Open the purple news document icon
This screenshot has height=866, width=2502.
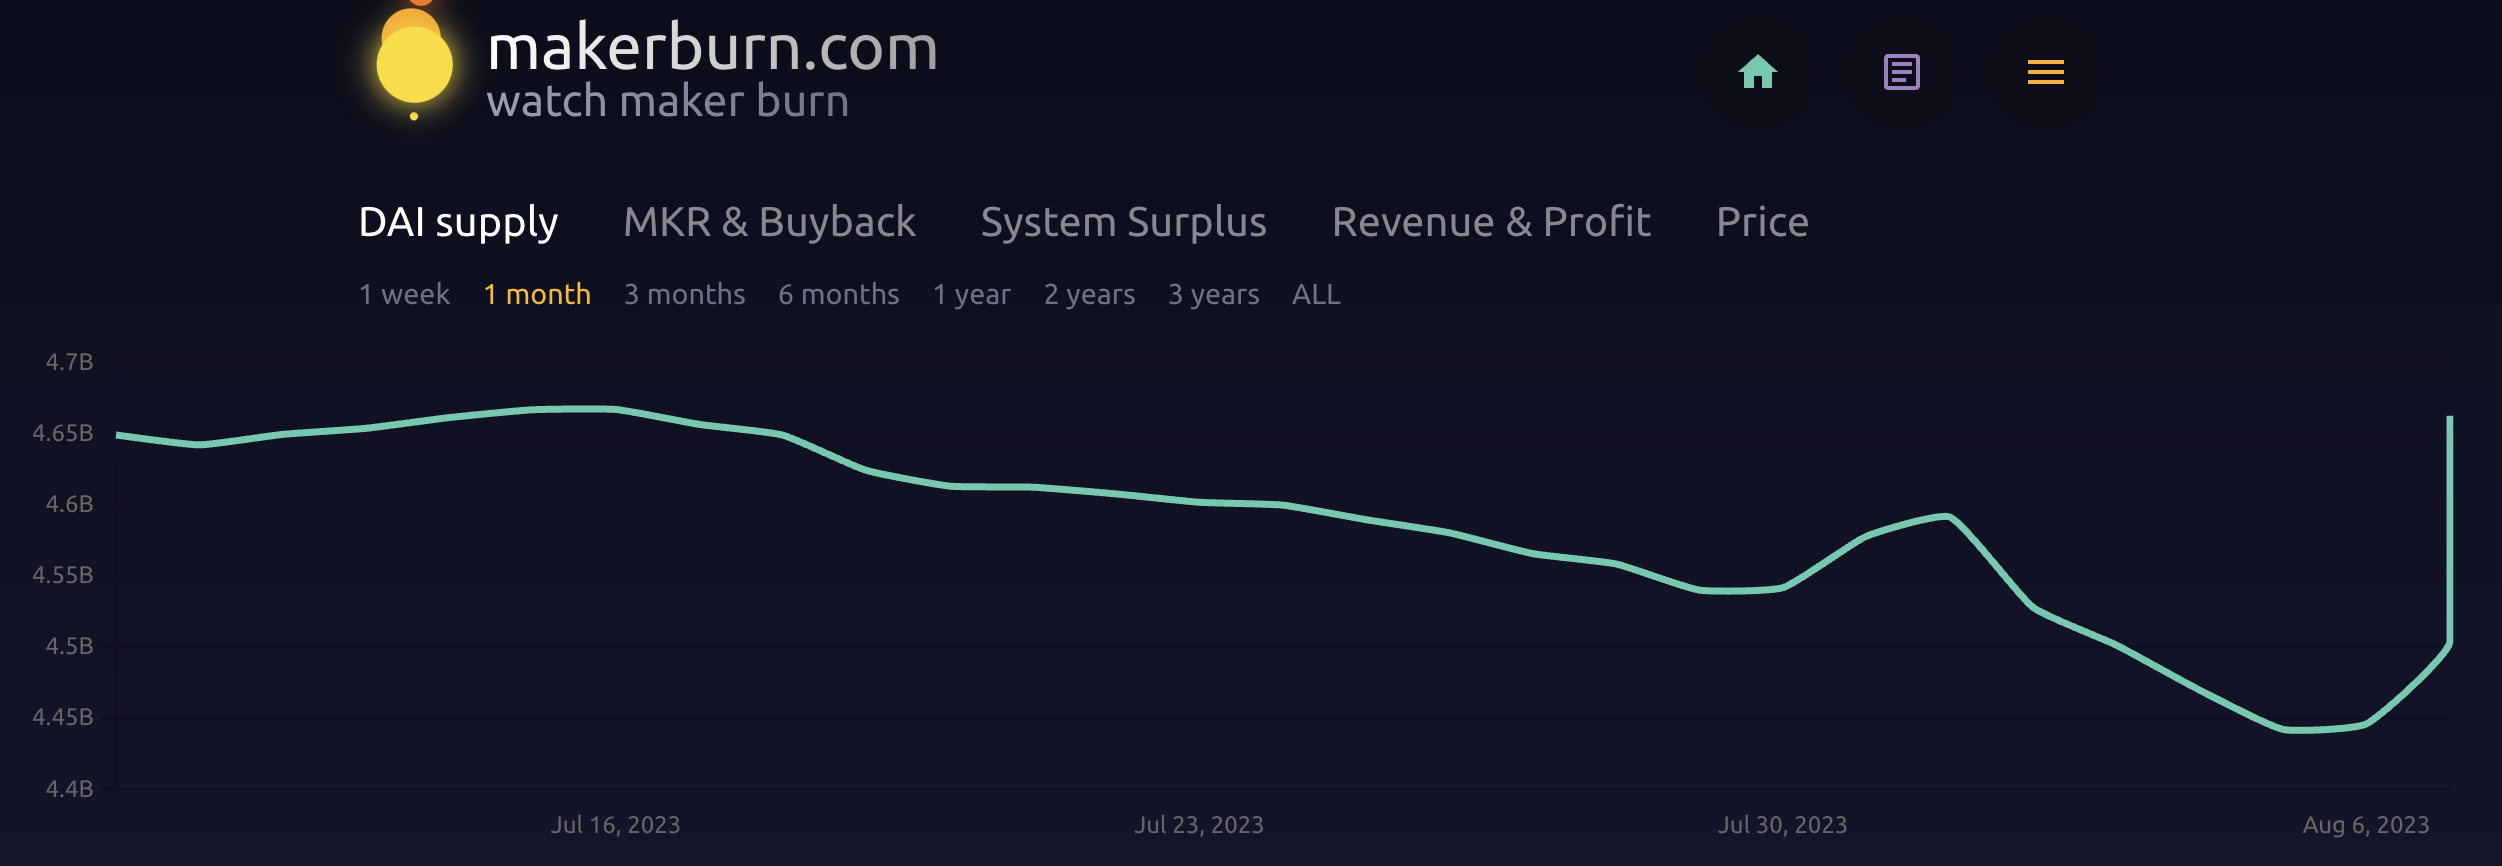pyautogui.click(x=1901, y=72)
